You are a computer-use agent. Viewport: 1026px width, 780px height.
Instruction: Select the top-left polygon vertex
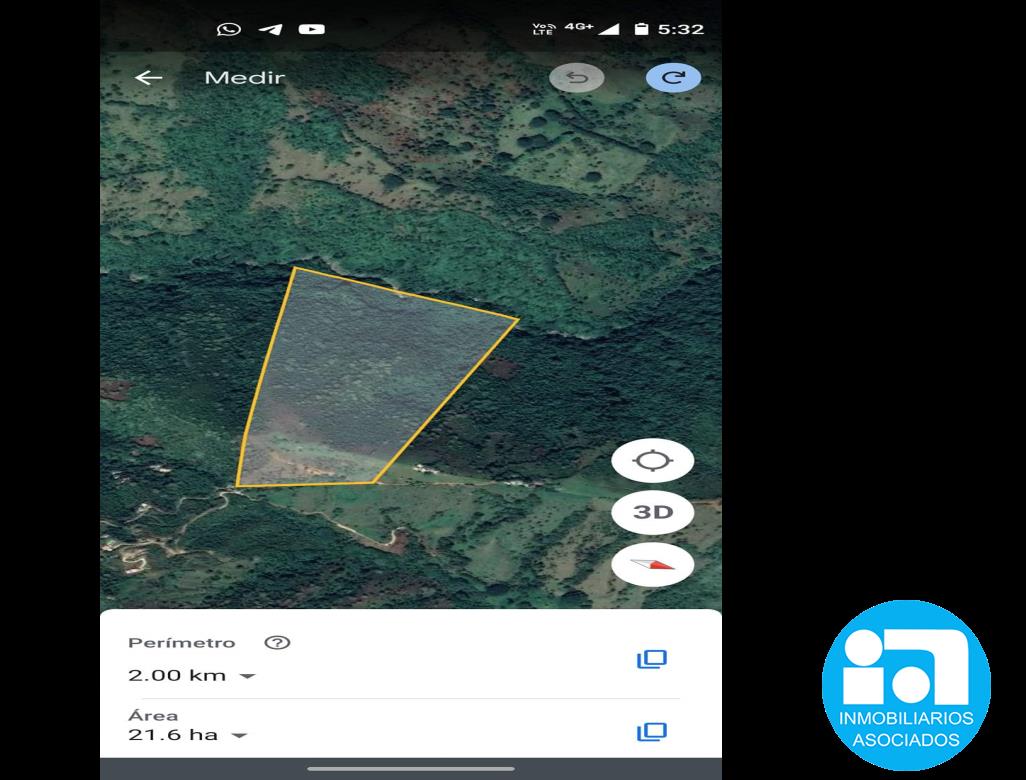295,268
